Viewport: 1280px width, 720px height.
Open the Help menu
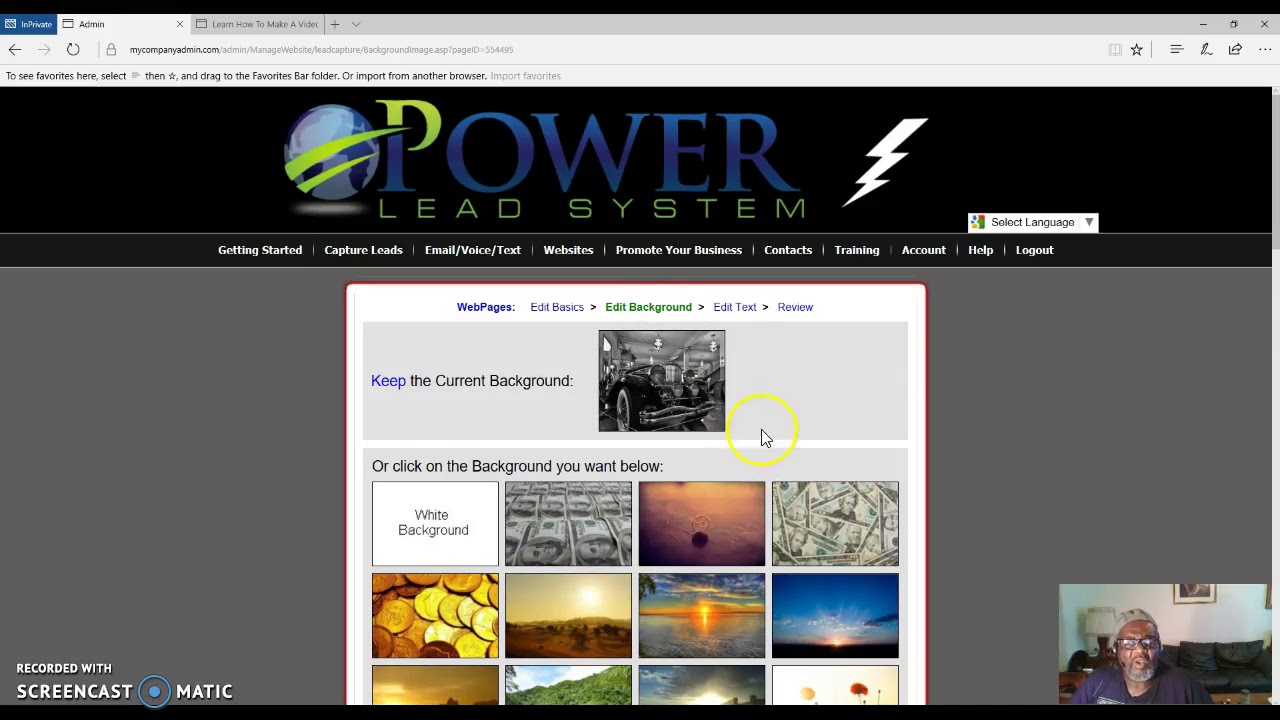(x=980, y=250)
